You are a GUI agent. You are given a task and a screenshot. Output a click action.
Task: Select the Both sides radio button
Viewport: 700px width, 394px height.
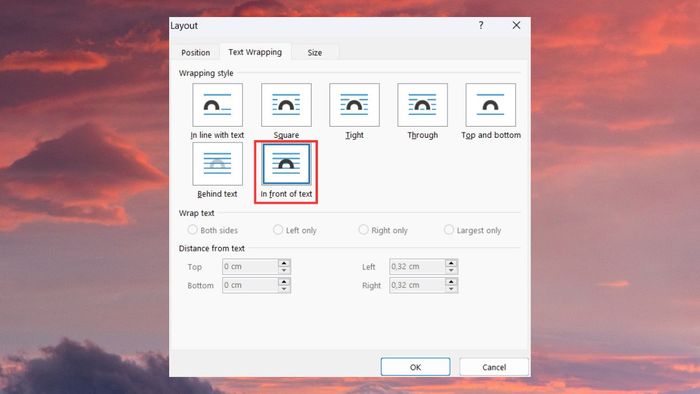(192, 230)
